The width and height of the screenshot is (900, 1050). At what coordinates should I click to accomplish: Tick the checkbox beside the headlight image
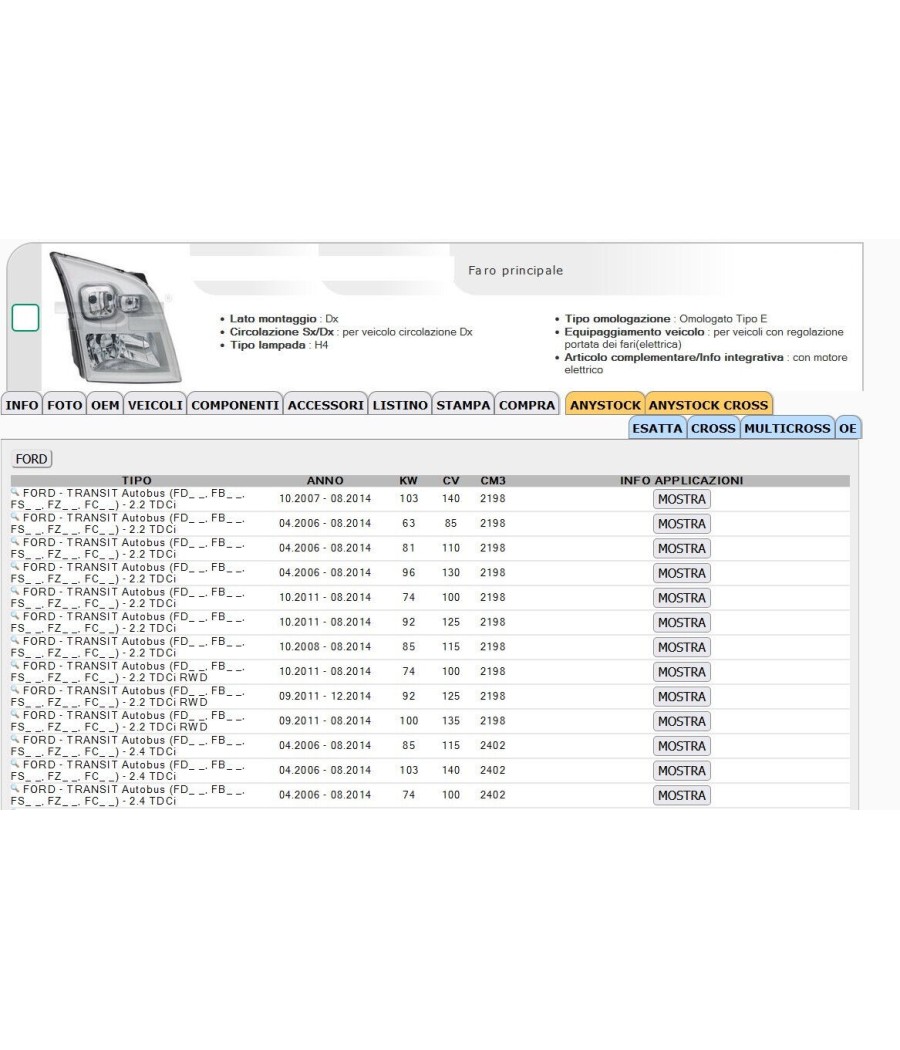[25, 317]
